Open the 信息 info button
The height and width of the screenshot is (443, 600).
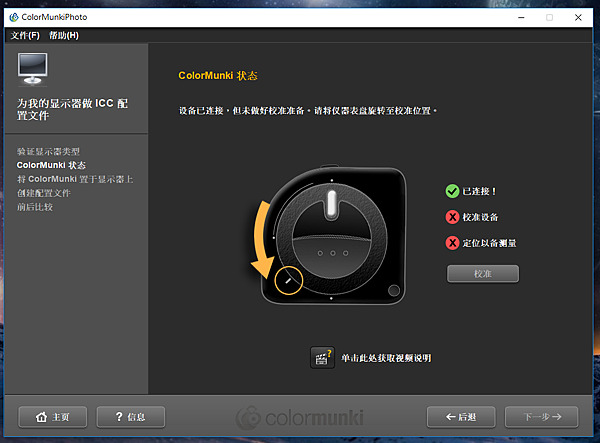(131, 417)
